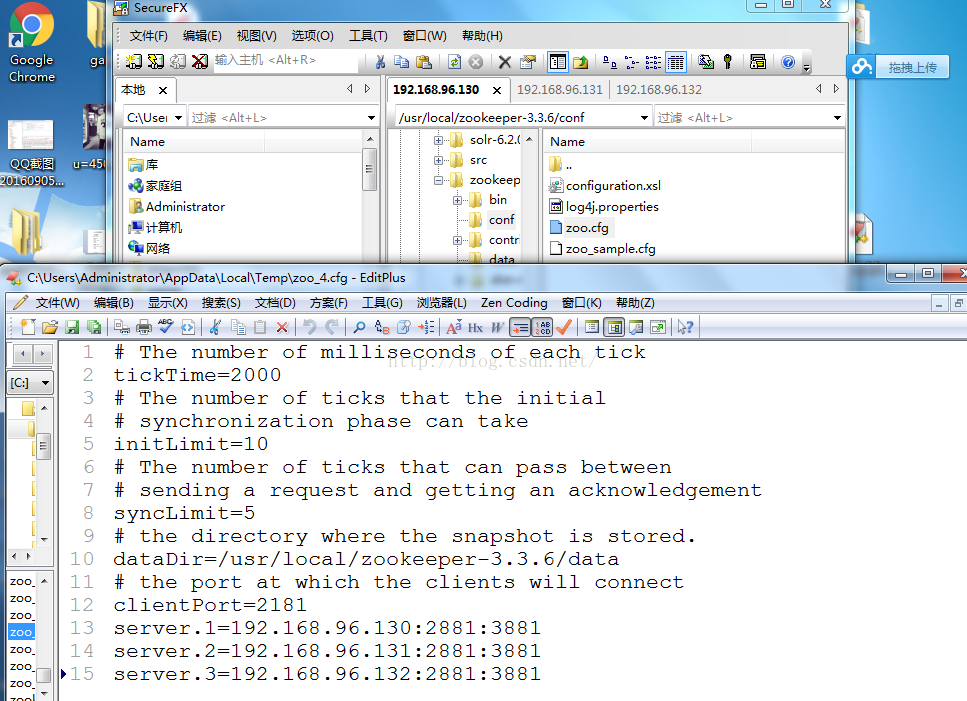Viewport: 967px width, 701px height.
Task: Toggle folder tree view in SecureFX toolbar
Action: click(558, 62)
